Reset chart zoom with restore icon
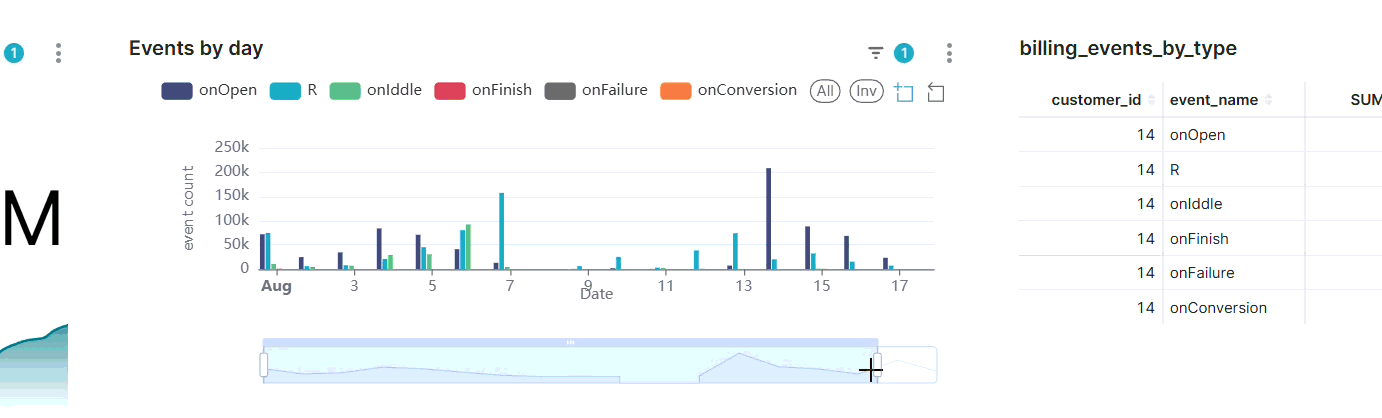Screen dimensions: 1382x418 (x=936, y=92)
